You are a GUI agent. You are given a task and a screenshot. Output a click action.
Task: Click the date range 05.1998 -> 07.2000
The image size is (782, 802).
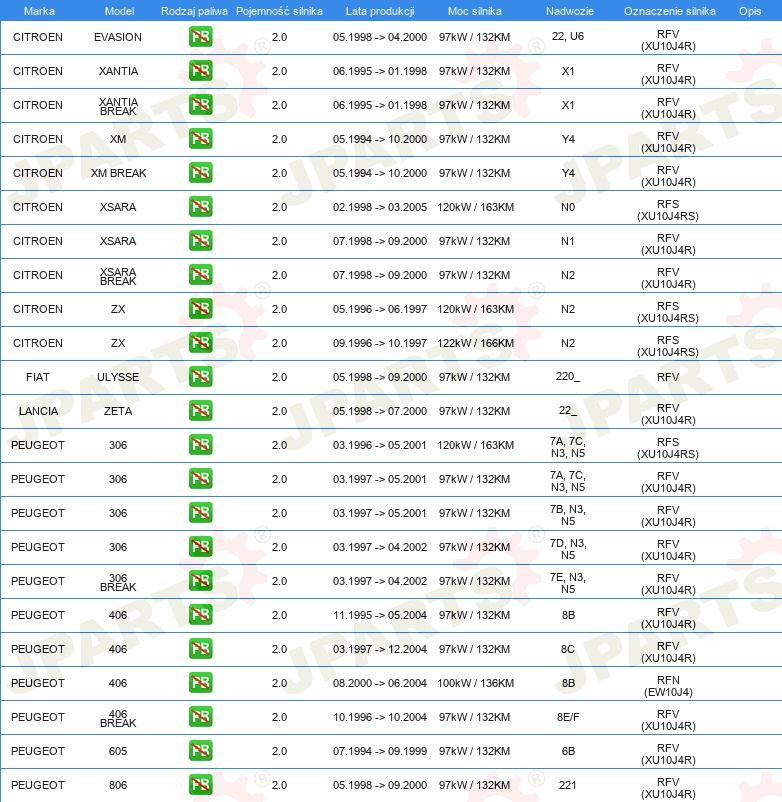click(379, 411)
